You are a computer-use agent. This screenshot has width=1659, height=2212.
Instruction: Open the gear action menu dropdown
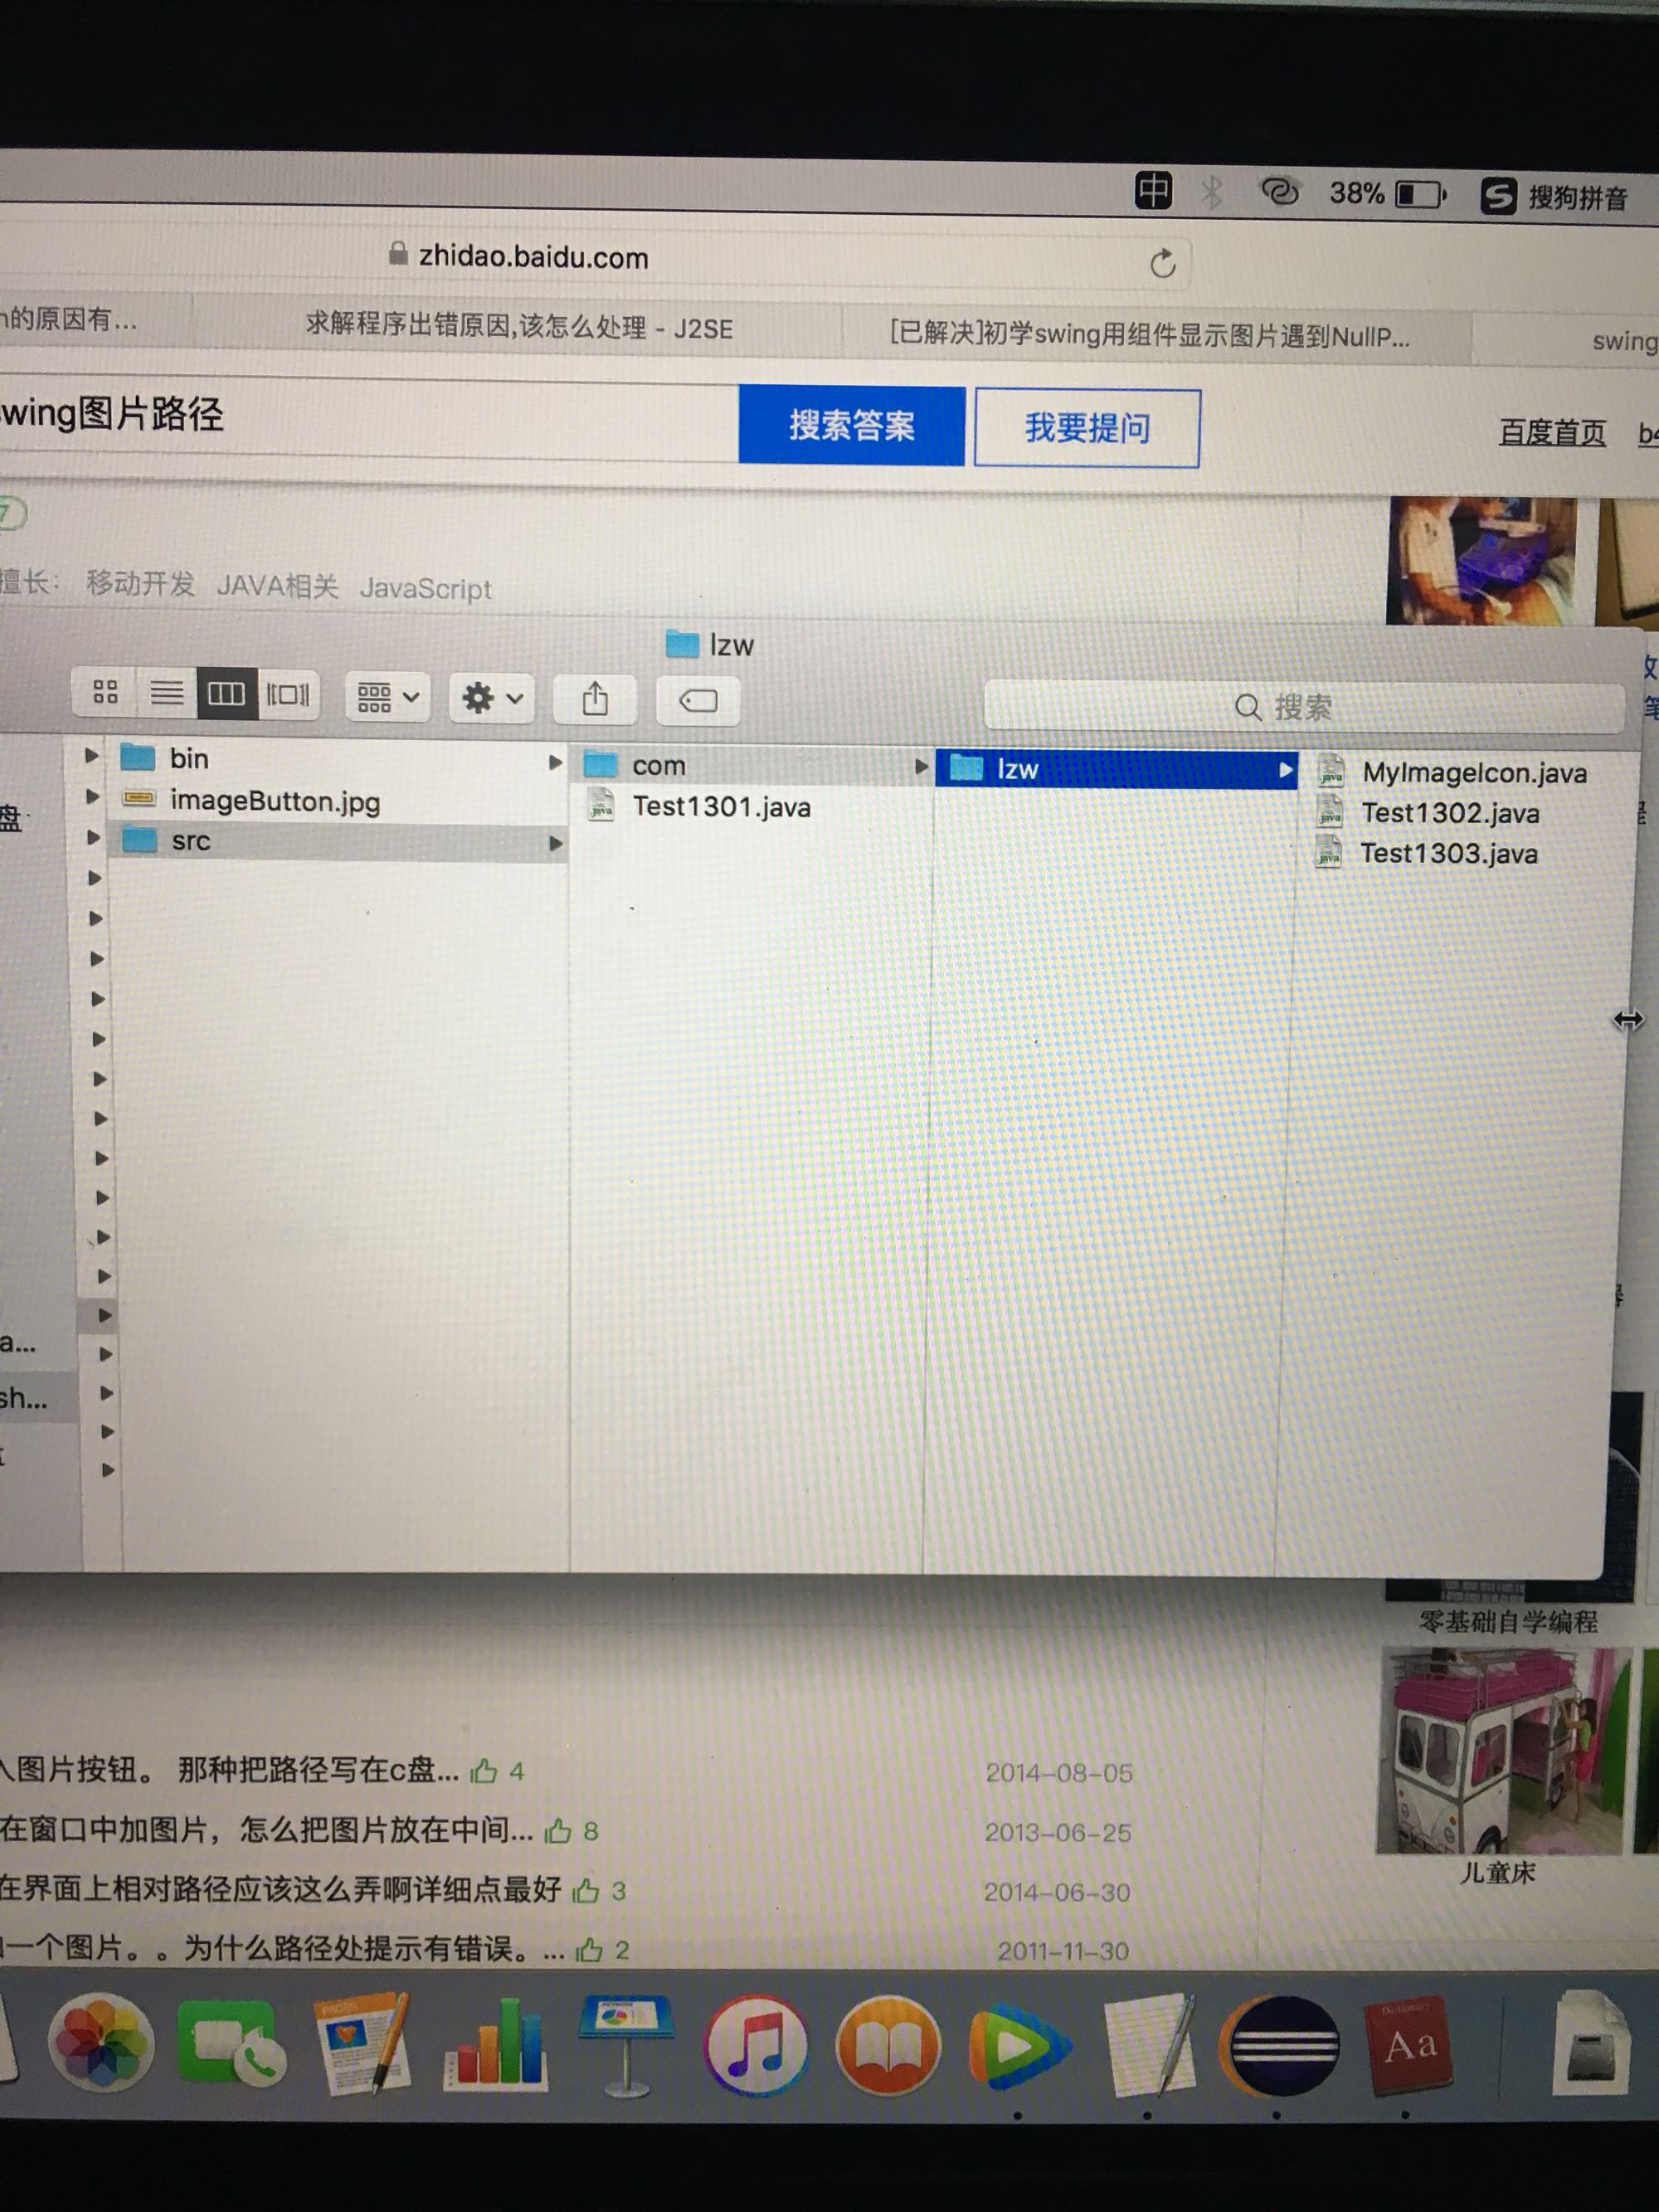coord(491,697)
